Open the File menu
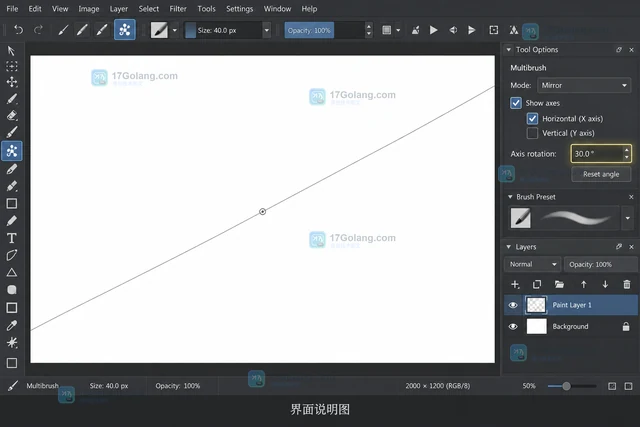Viewport: 640px width, 427px height. [x=12, y=9]
